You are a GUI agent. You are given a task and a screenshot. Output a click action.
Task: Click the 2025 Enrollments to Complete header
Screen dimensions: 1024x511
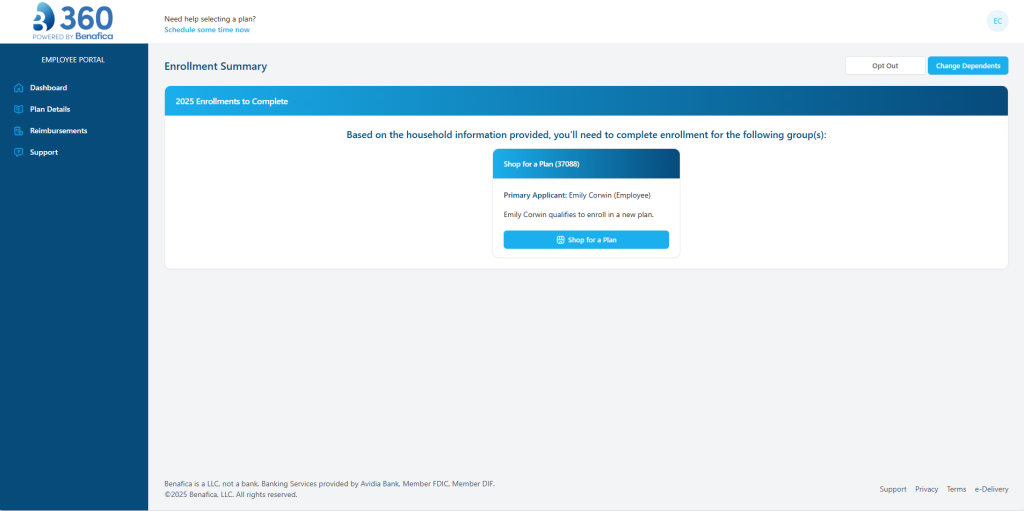click(x=586, y=101)
